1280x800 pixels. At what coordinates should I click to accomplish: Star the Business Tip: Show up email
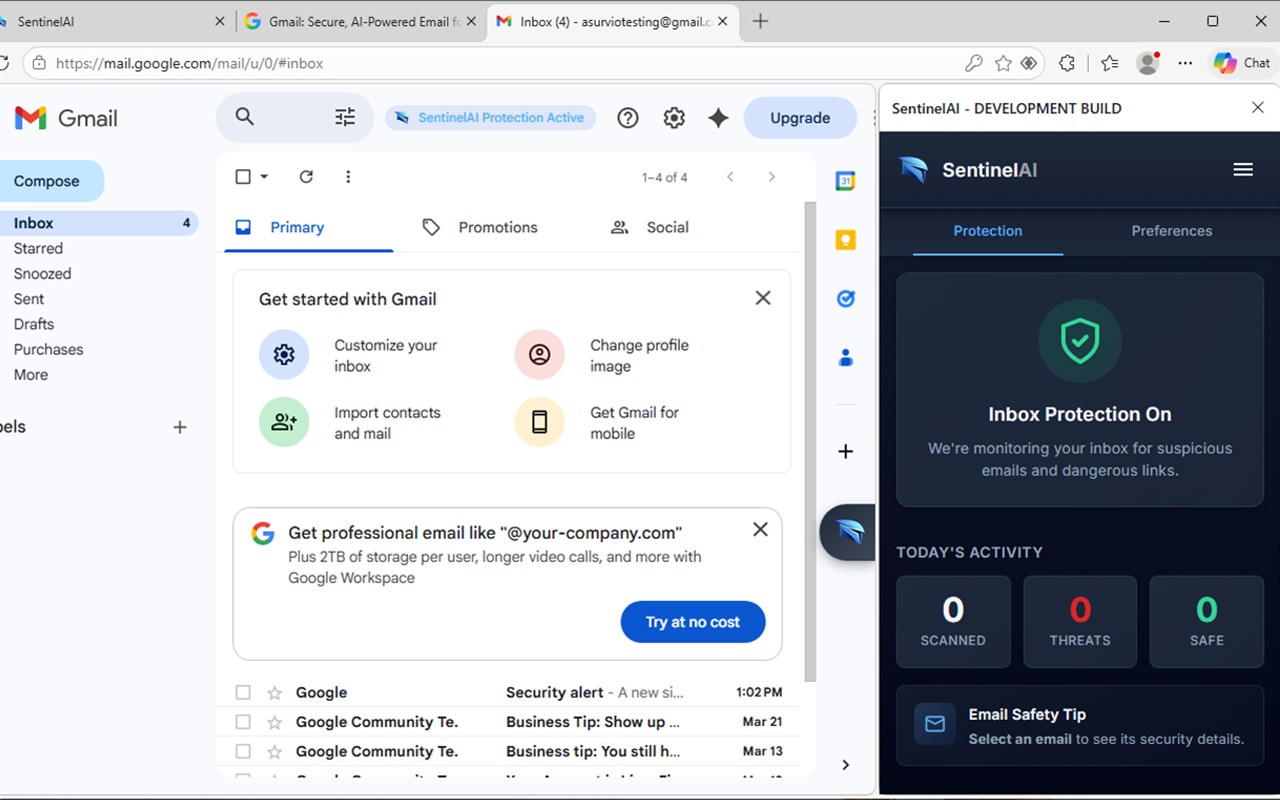tap(274, 722)
